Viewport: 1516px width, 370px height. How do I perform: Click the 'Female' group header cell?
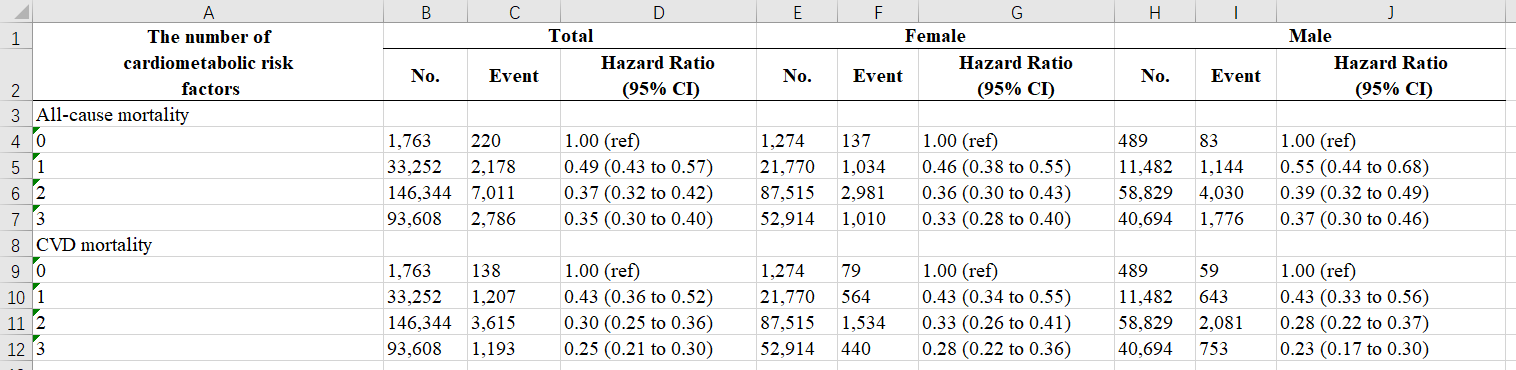936,37
